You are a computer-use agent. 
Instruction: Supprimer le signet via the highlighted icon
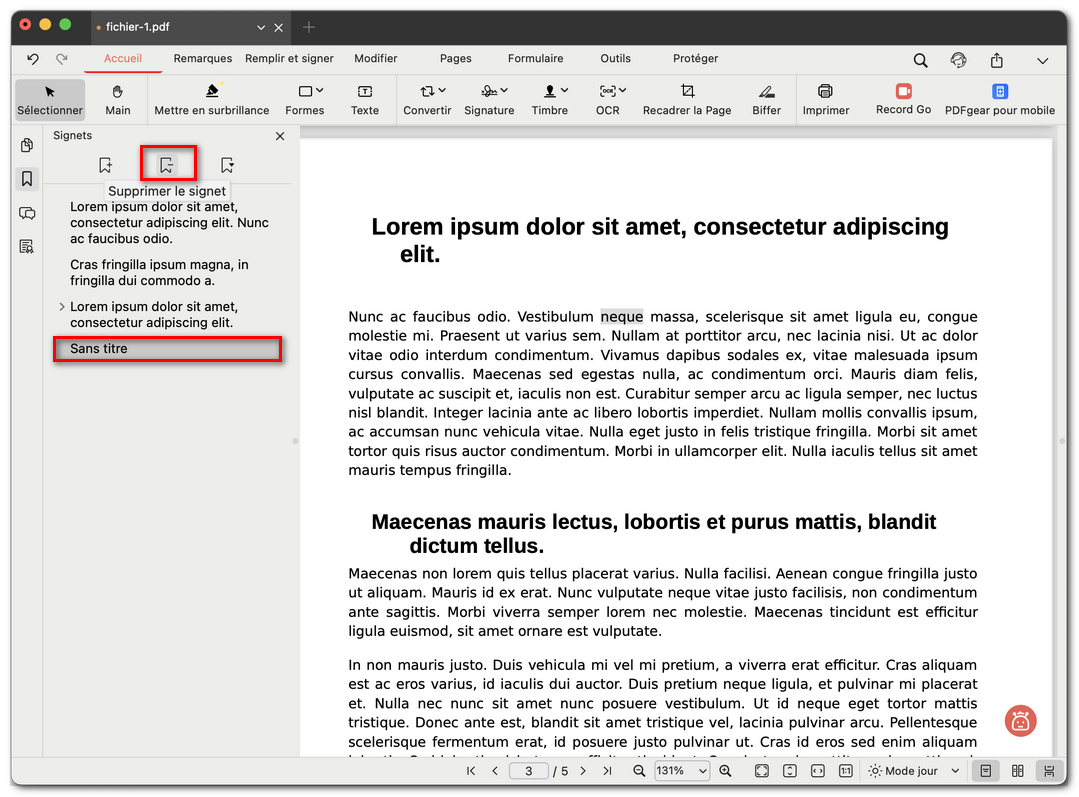168,162
